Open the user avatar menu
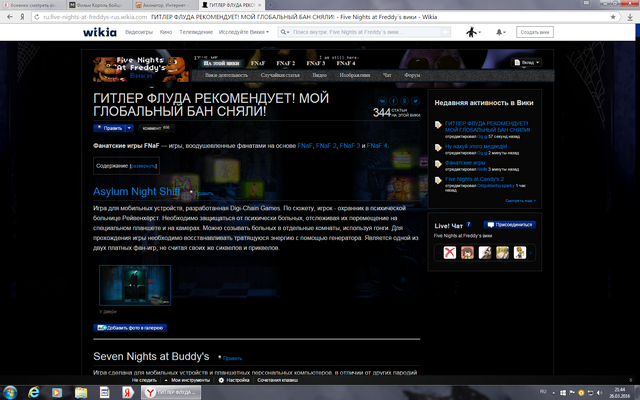The image size is (640, 400). tap(473, 32)
